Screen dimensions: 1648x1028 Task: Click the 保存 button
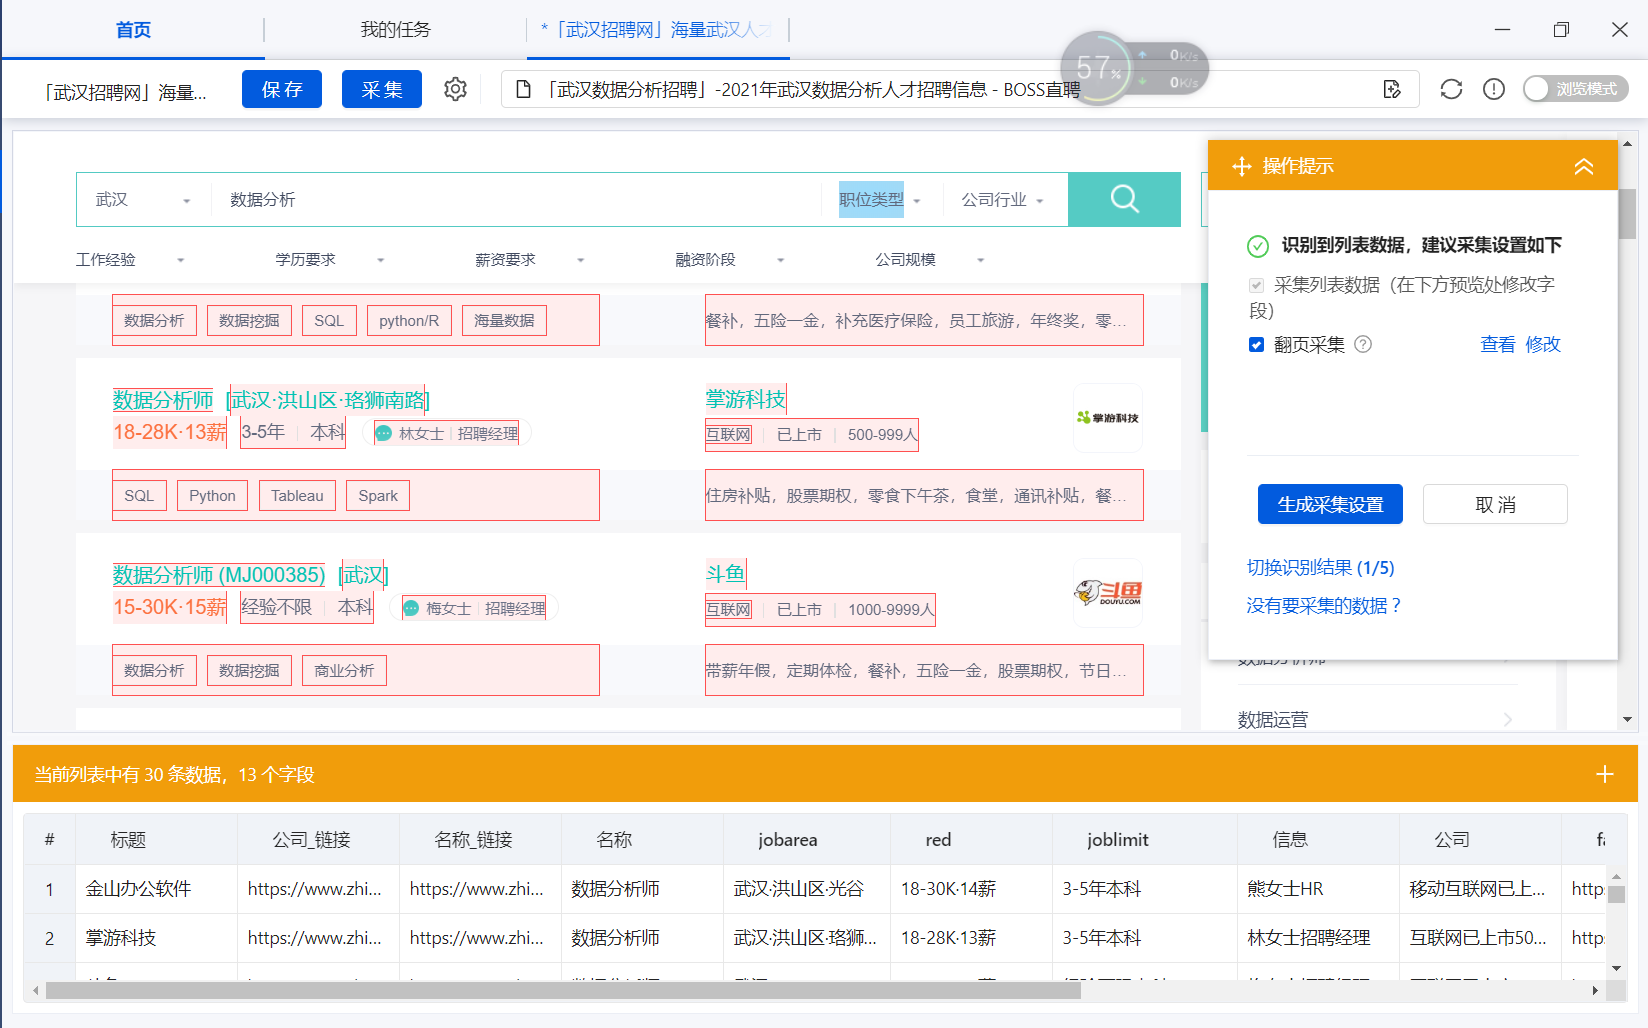click(282, 89)
